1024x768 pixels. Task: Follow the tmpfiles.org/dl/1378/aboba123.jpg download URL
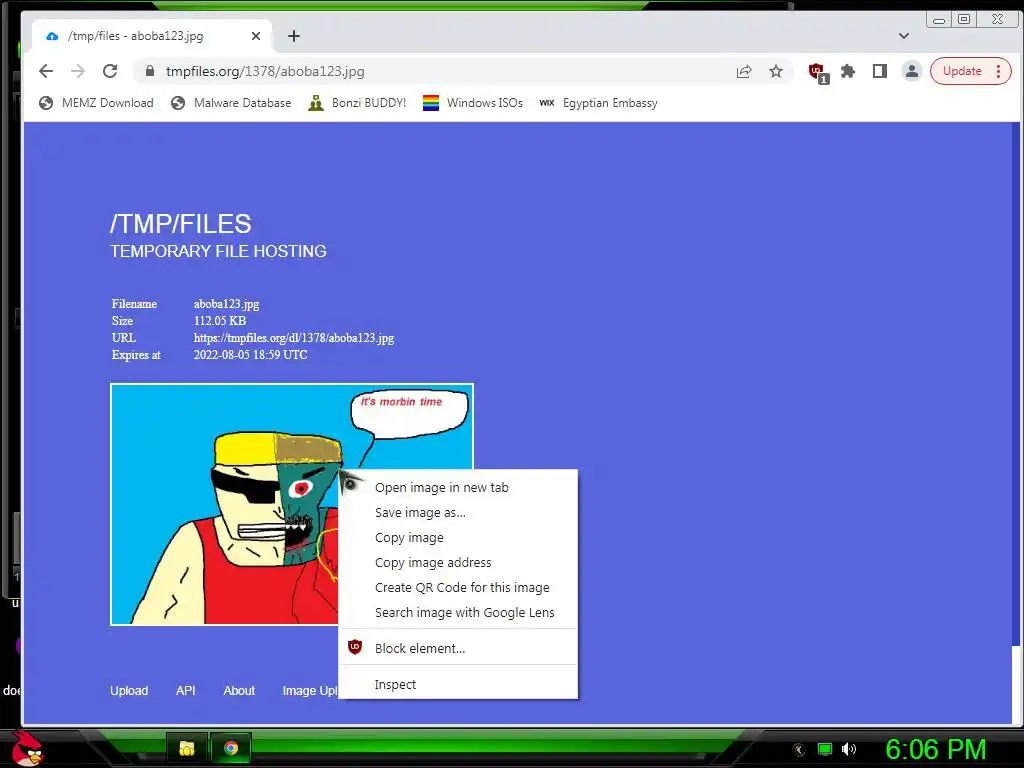tap(294, 338)
